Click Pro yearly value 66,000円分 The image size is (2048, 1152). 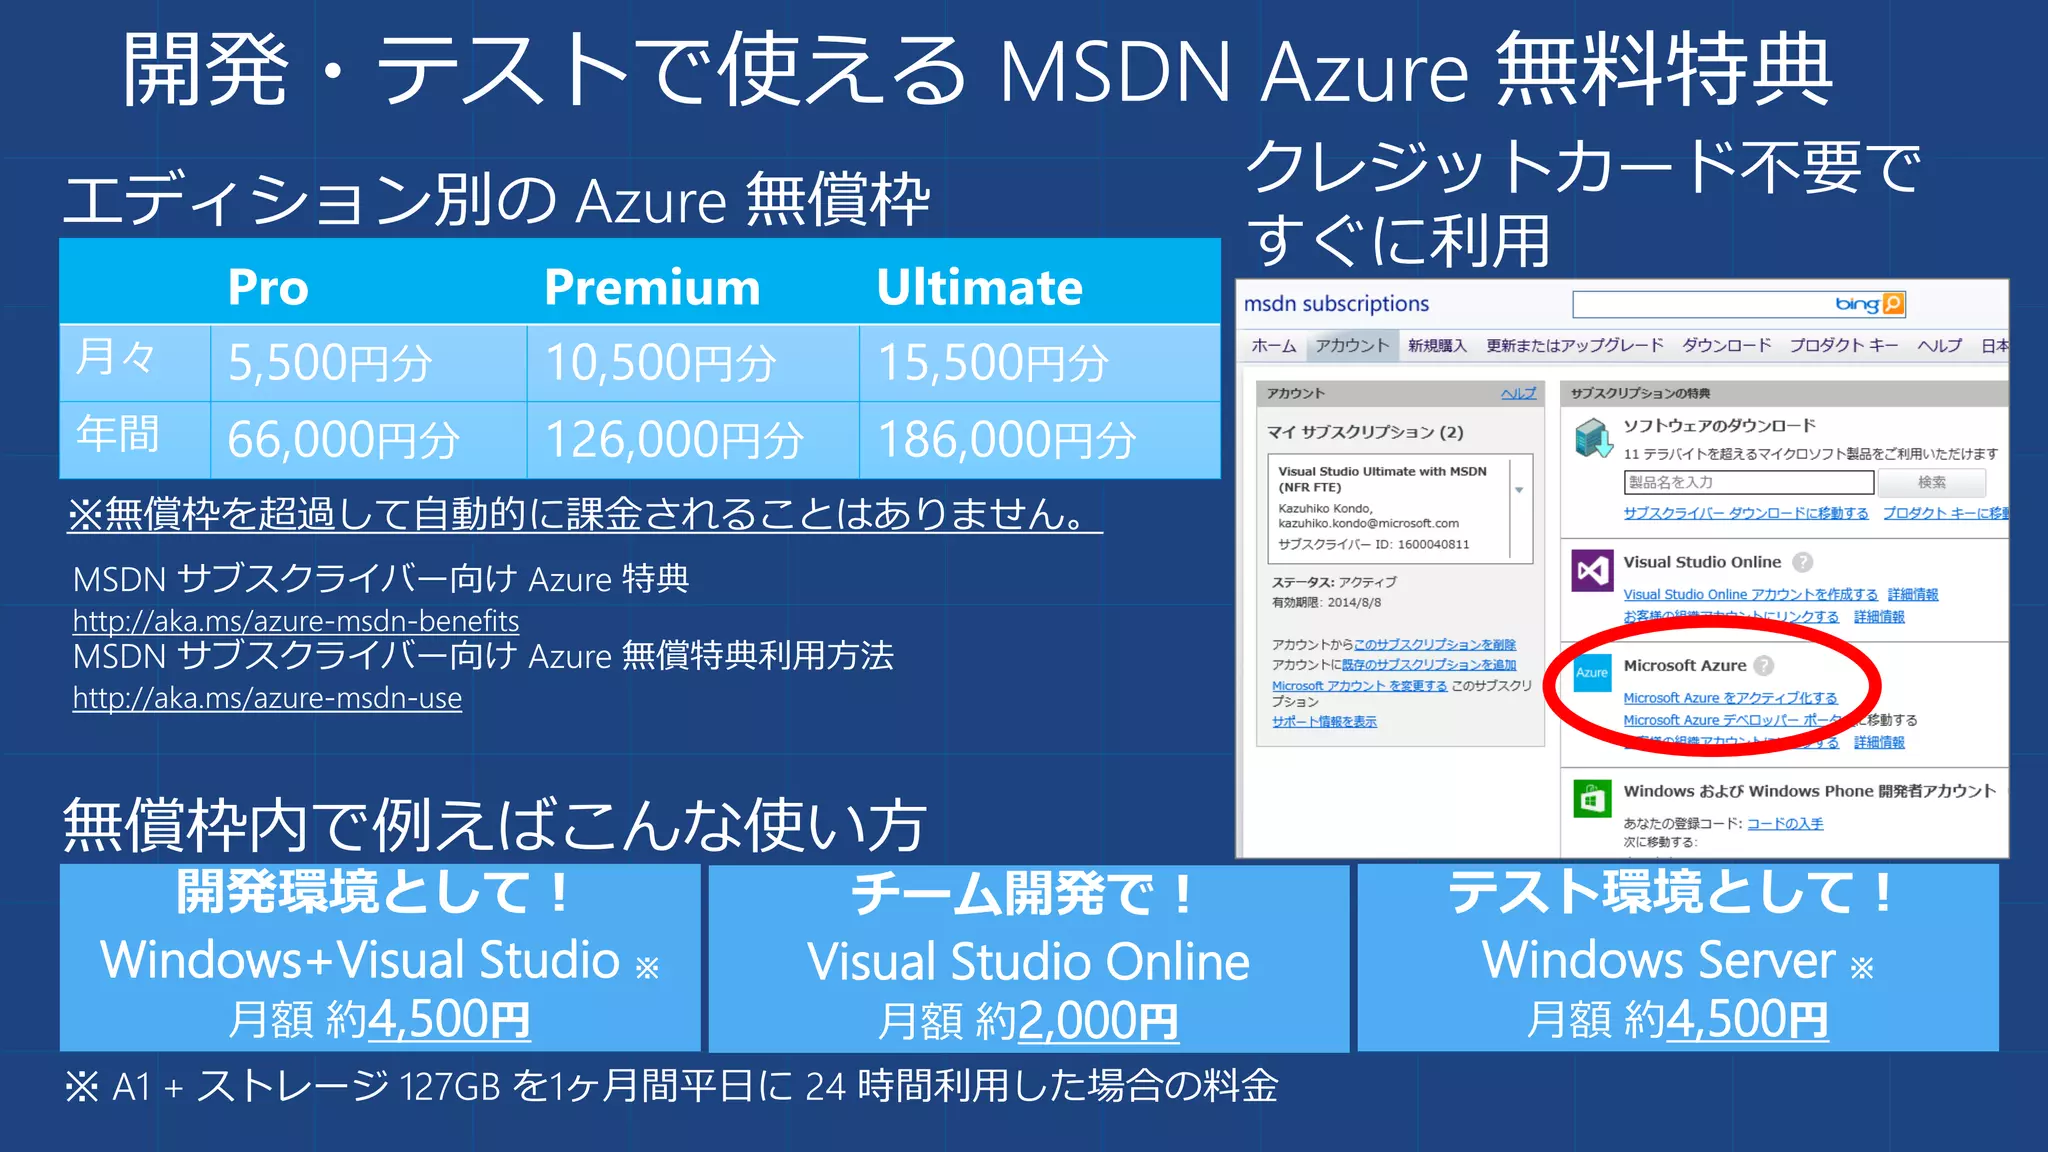tap(343, 440)
